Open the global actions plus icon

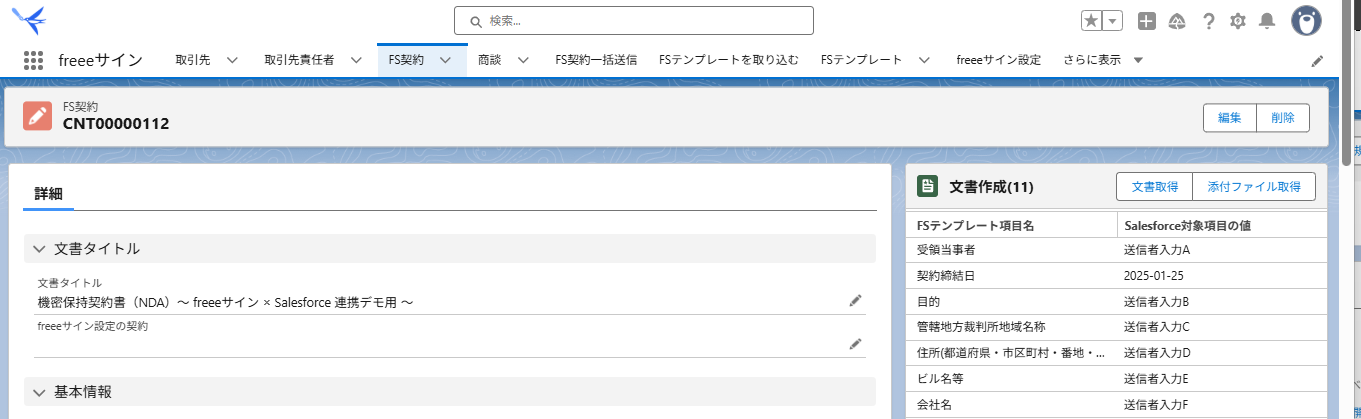[1147, 21]
